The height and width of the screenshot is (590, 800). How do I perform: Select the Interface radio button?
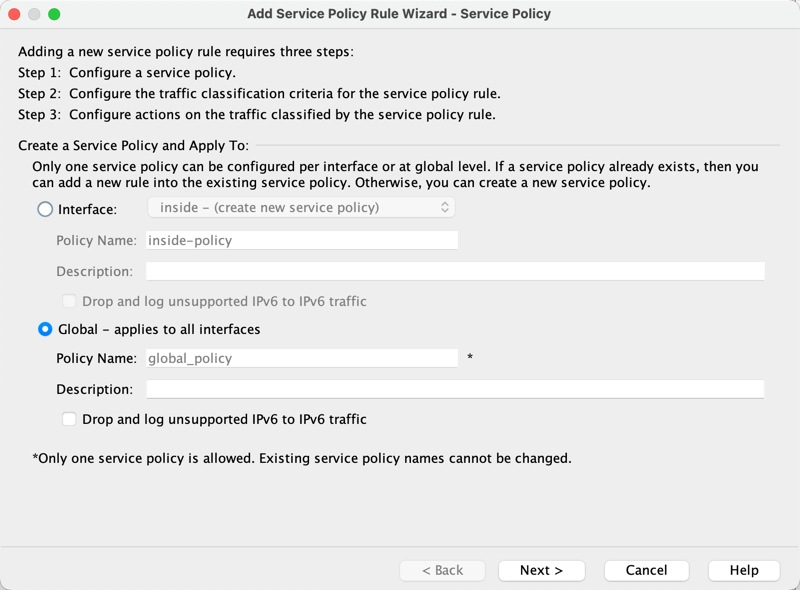pyautogui.click(x=45, y=210)
